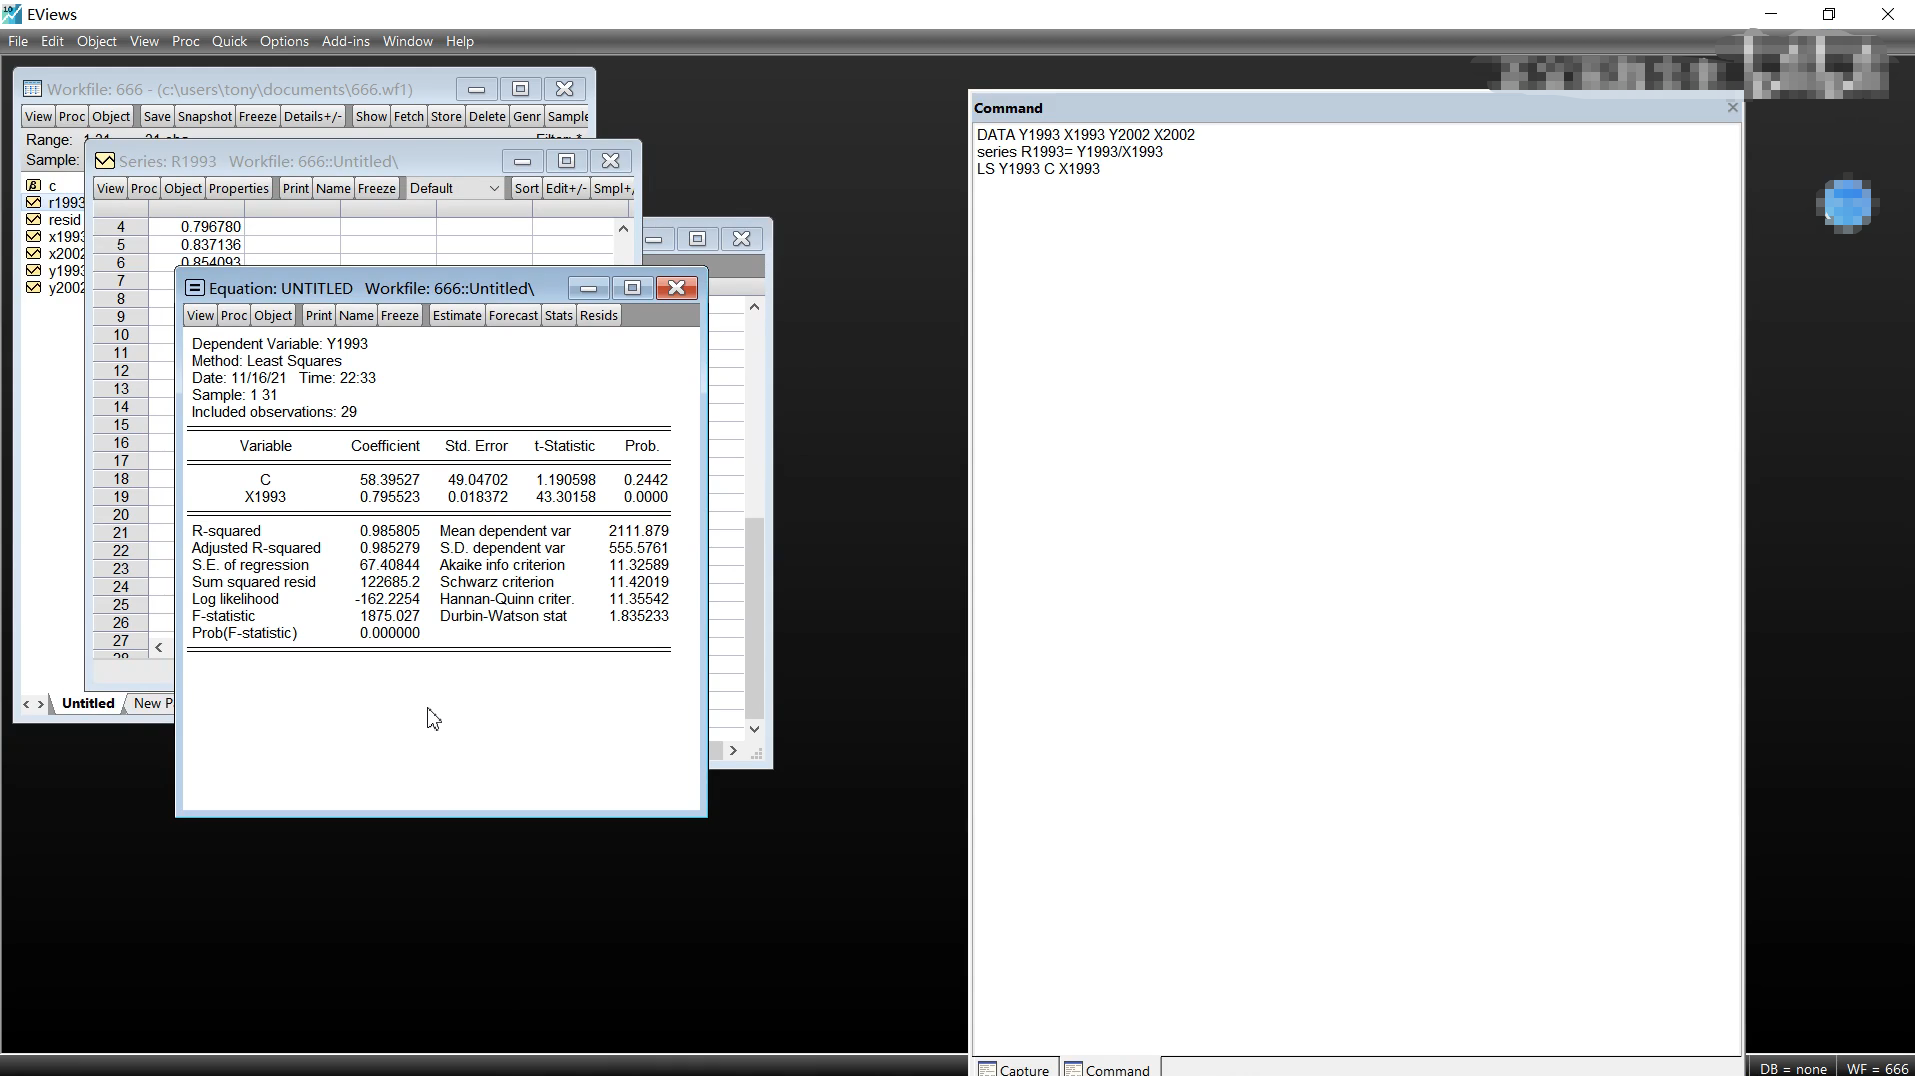Click the Series R1993 window title icon

(x=104, y=161)
